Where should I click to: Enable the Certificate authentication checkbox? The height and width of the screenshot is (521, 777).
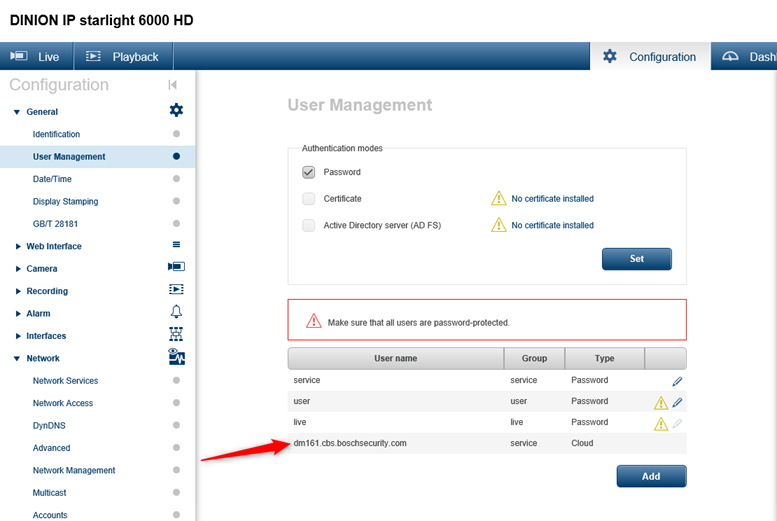(308, 199)
